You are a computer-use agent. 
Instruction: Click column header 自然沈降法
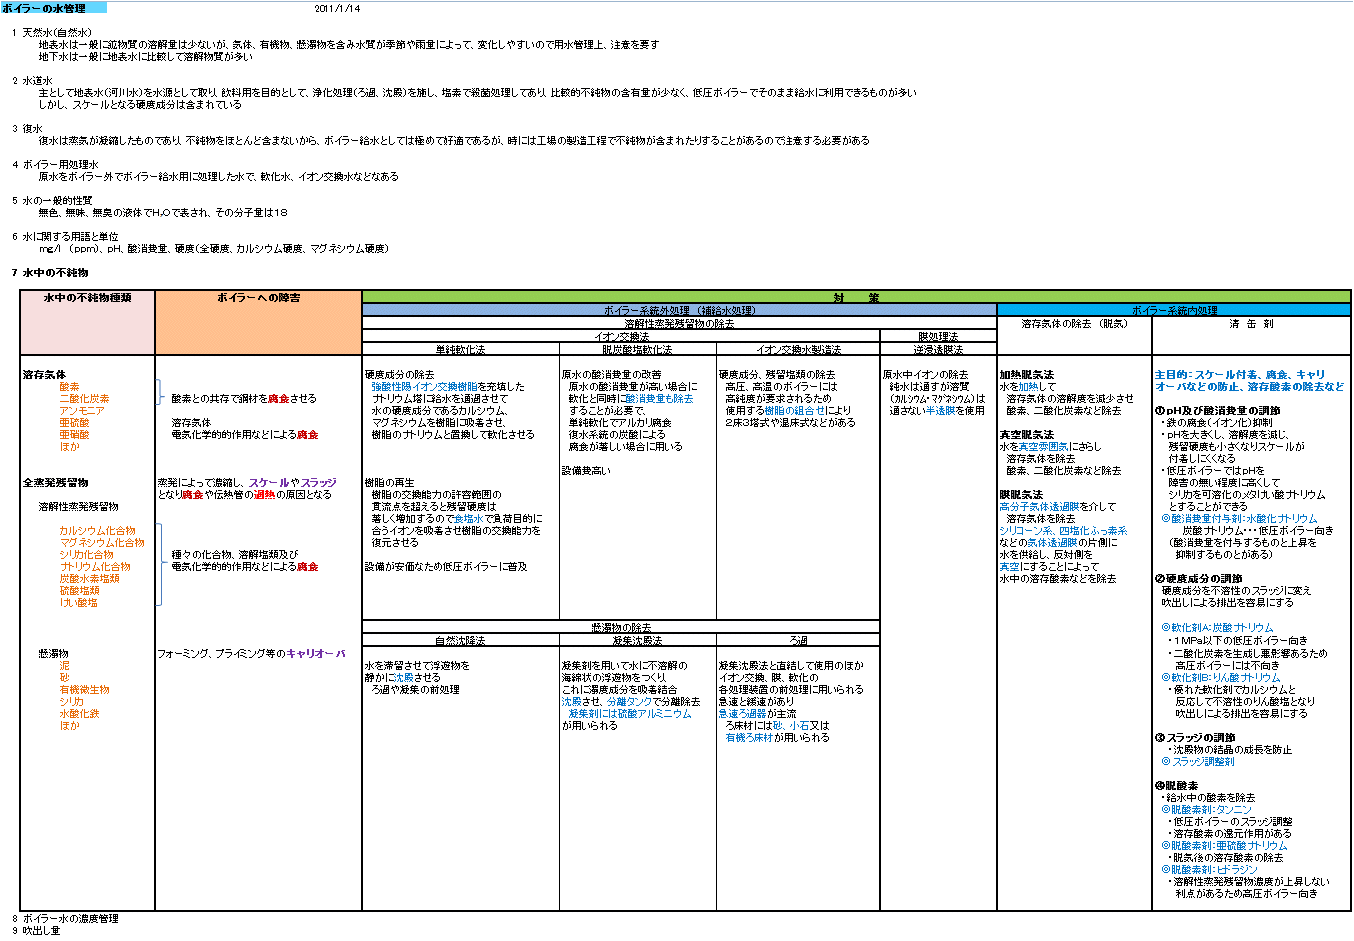pyautogui.click(x=460, y=640)
